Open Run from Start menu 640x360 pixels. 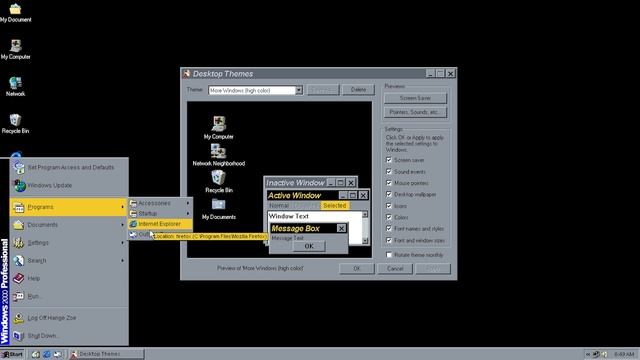click(69, 296)
